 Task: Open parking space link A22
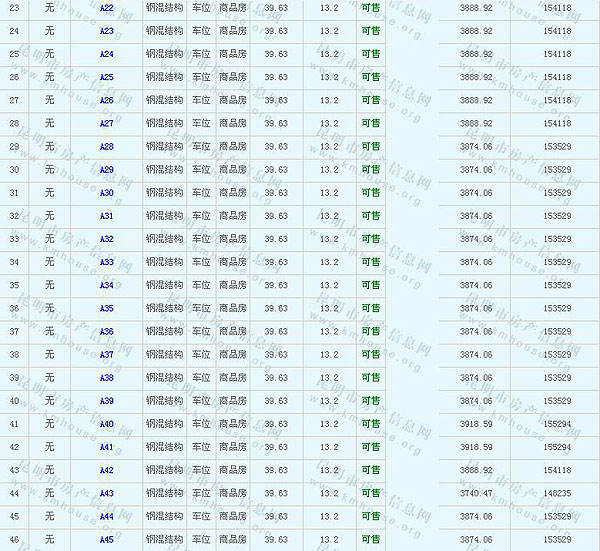coord(107,8)
